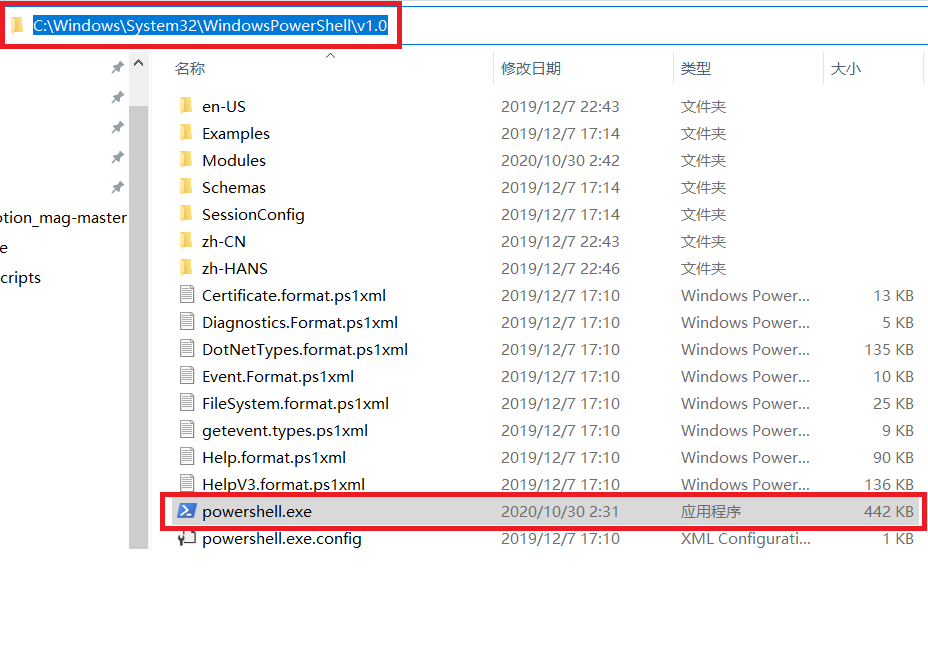This screenshot has height=648, width=928.
Task: Click the DotNetTypes.format.ps1xml file icon
Action: point(187,349)
